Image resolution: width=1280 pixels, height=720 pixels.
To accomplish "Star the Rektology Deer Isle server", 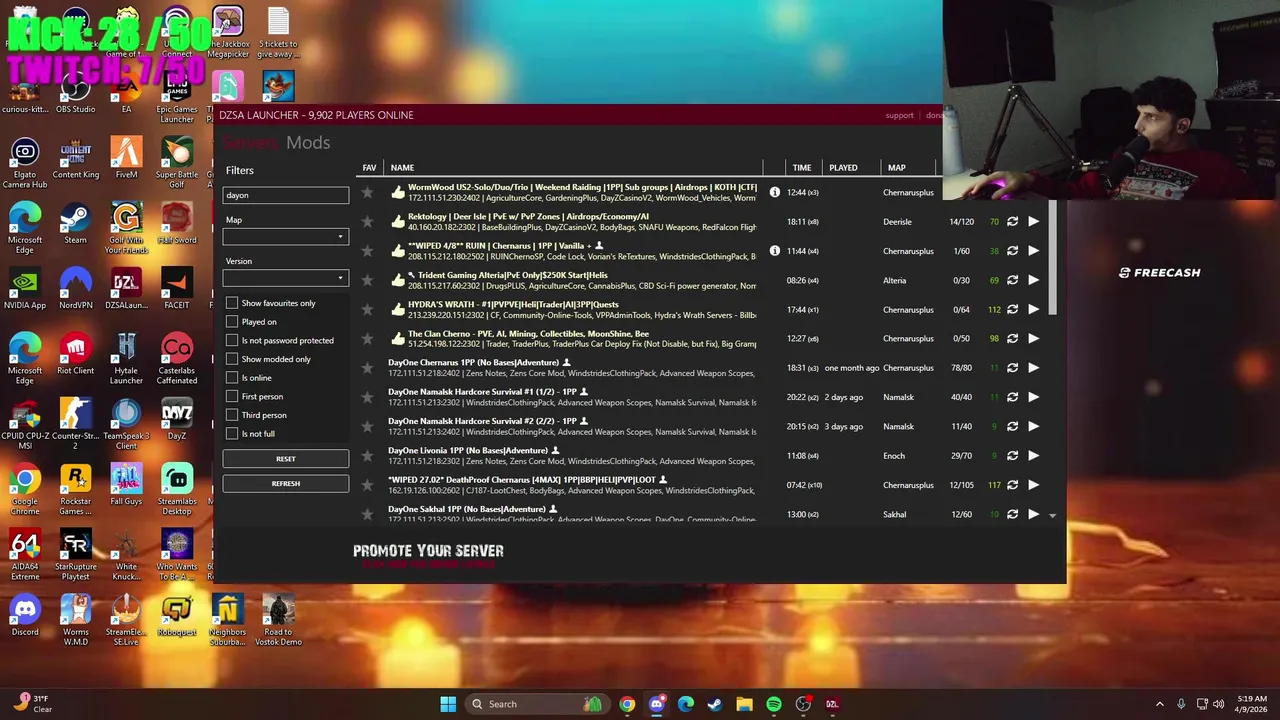I will pyautogui.click(x=367, y=221).
